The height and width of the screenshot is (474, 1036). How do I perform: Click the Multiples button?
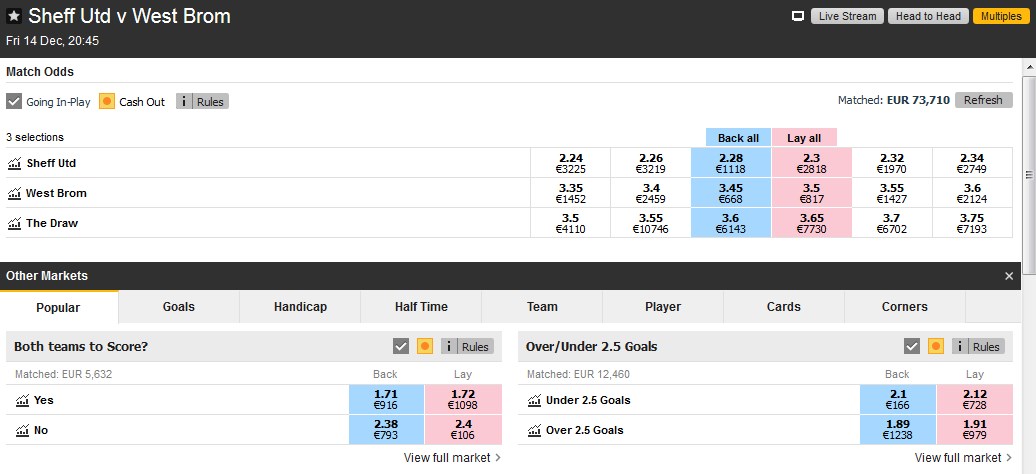tap(1001, 17)
